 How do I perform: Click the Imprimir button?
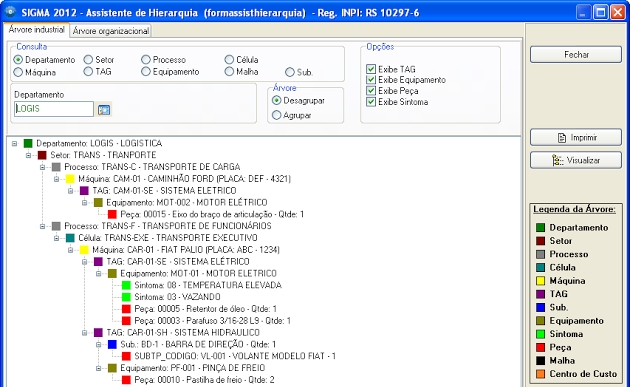576,137
